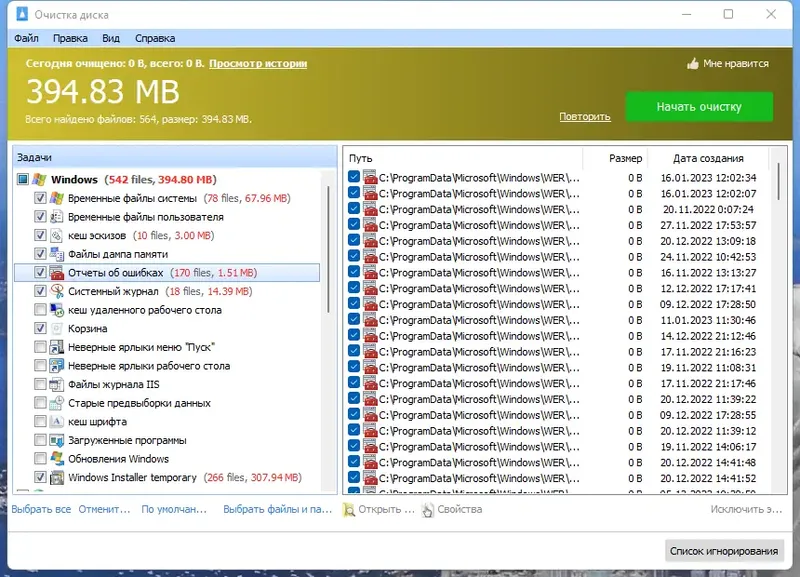The width and height of the screenshot is (800, 577).
Task: Uncheck file row dated 20.12.2022 13:09:18
Action: 354,240
